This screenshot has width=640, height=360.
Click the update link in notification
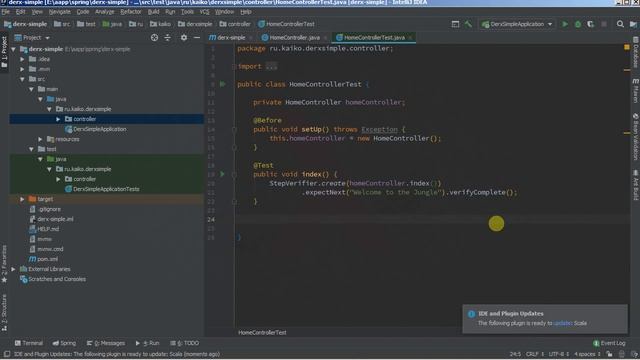(x=562, y=323)
